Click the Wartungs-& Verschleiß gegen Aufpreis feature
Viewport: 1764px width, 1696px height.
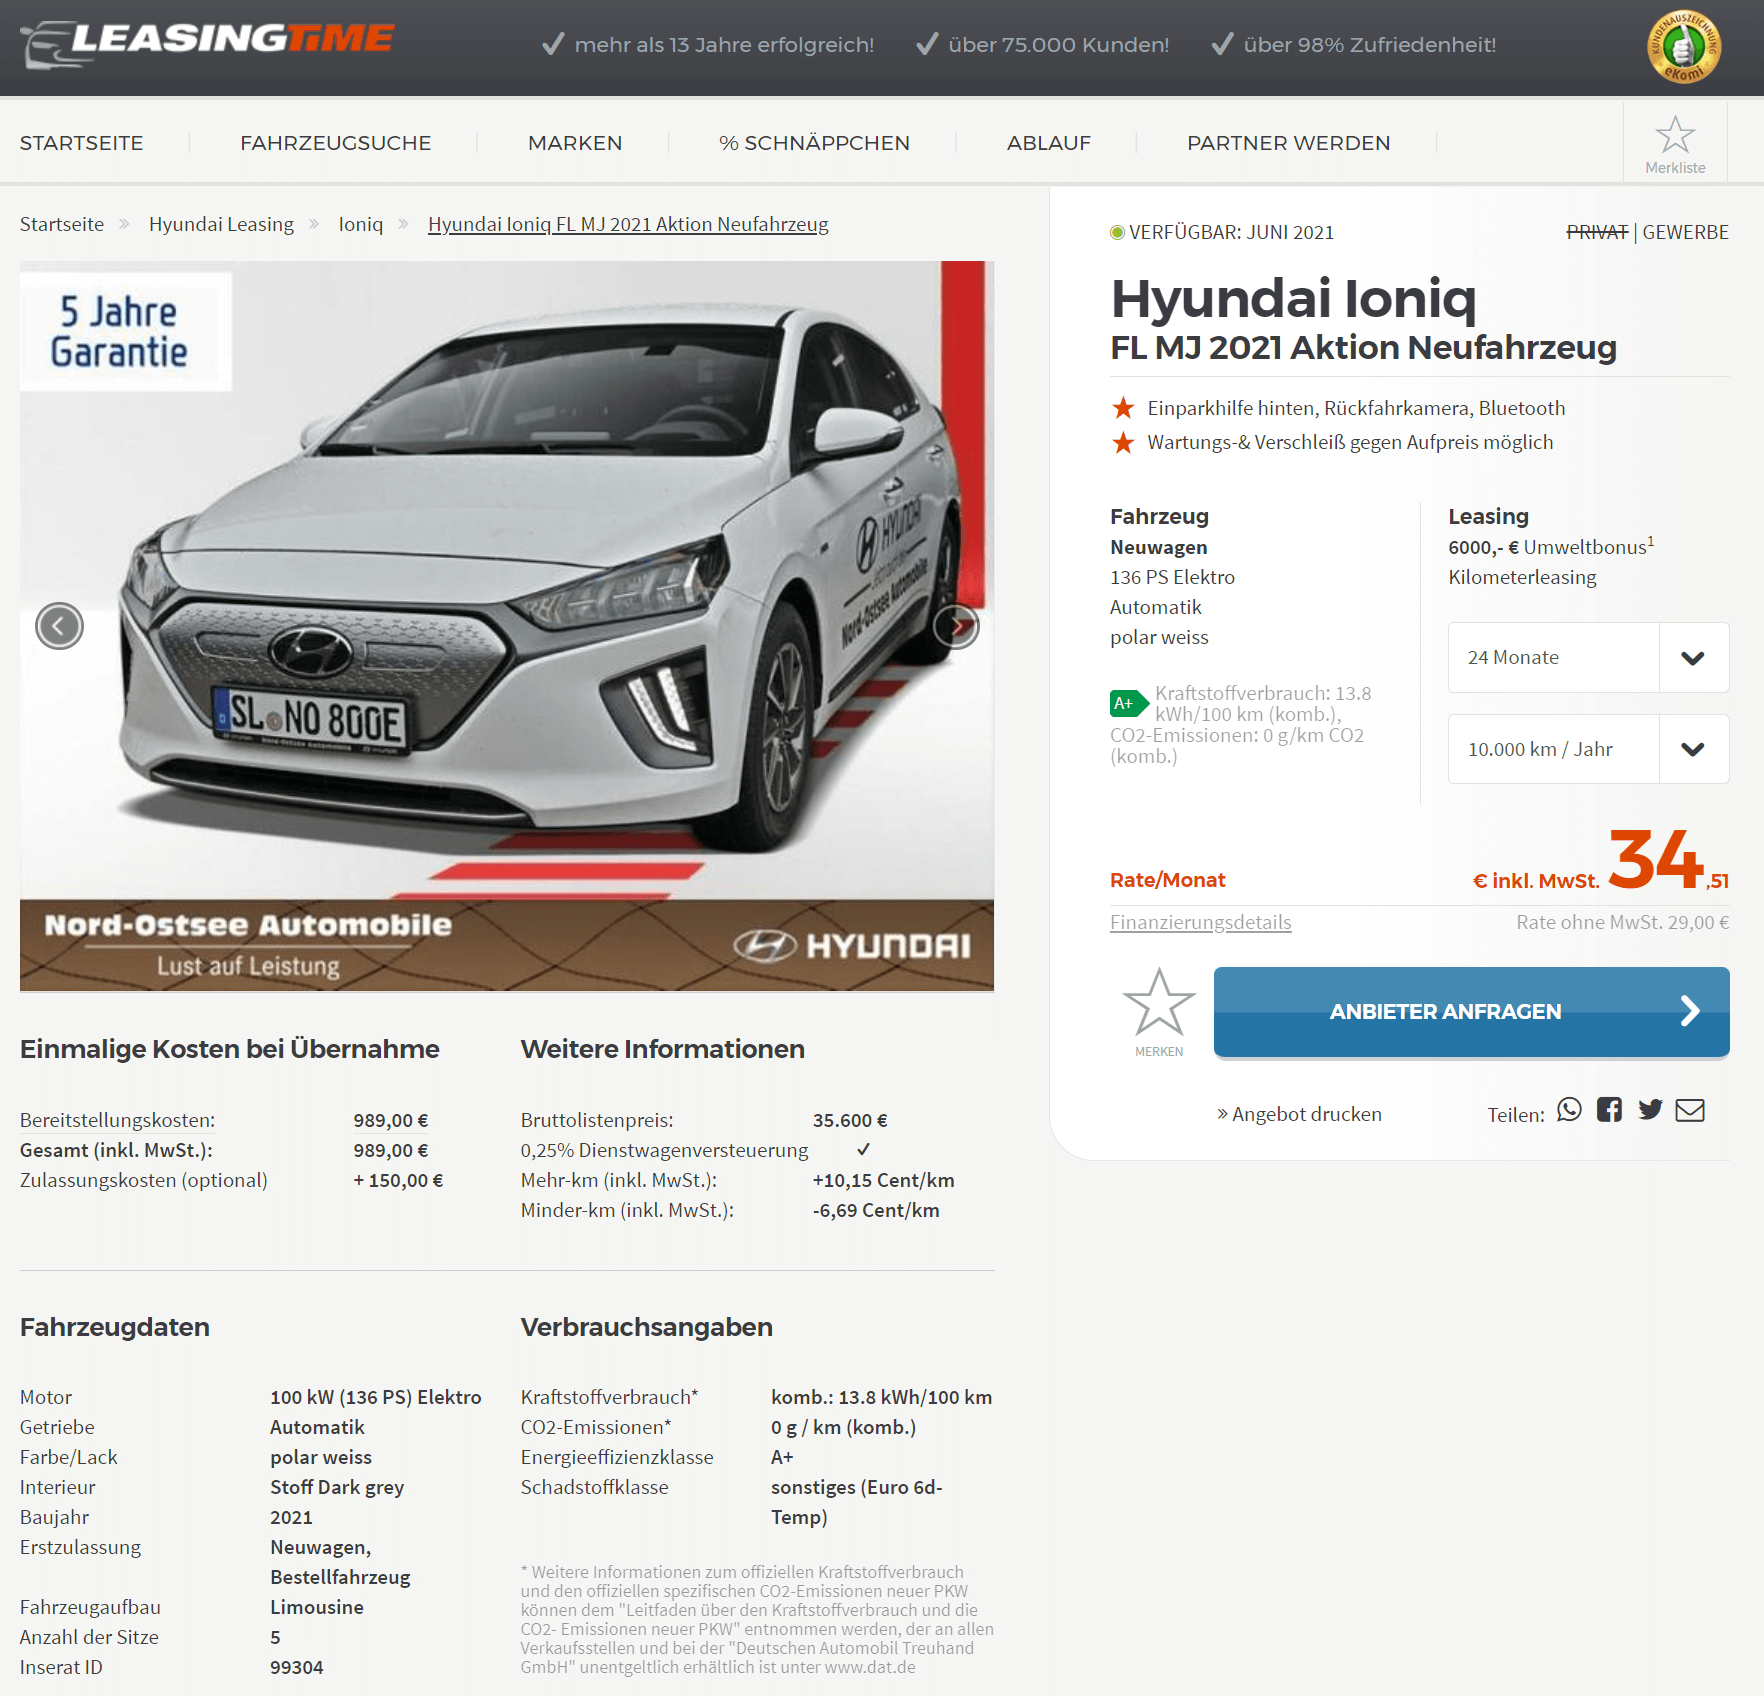[x=1350, y=442]
